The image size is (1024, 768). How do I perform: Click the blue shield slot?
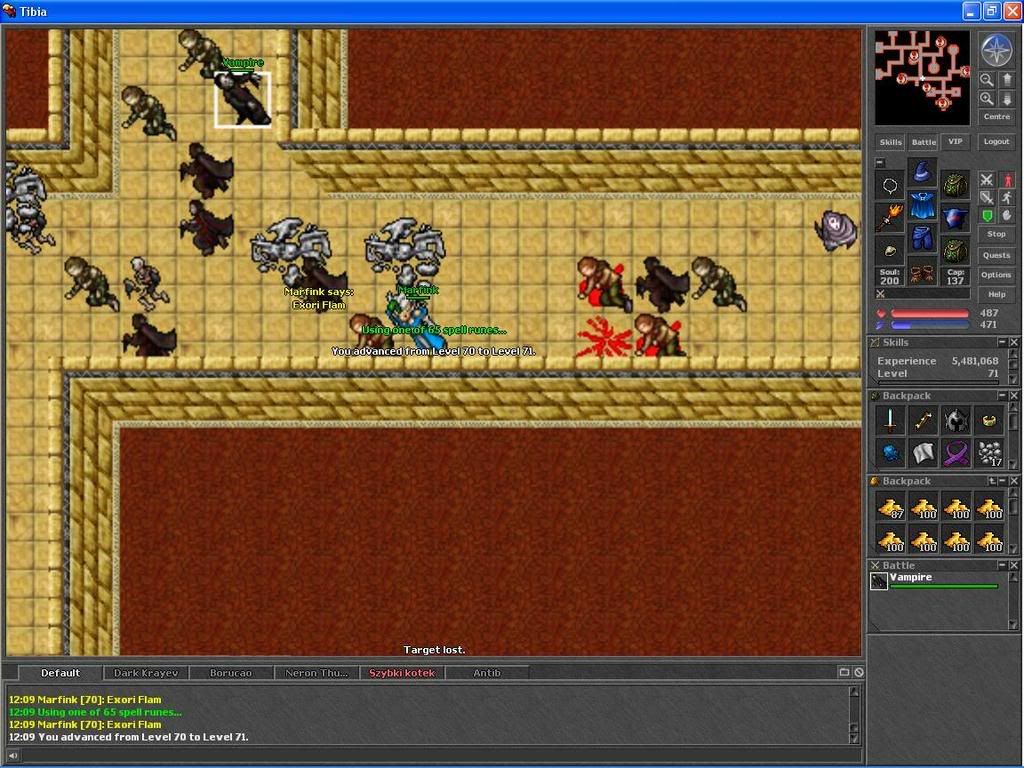(x=955, y=218)
